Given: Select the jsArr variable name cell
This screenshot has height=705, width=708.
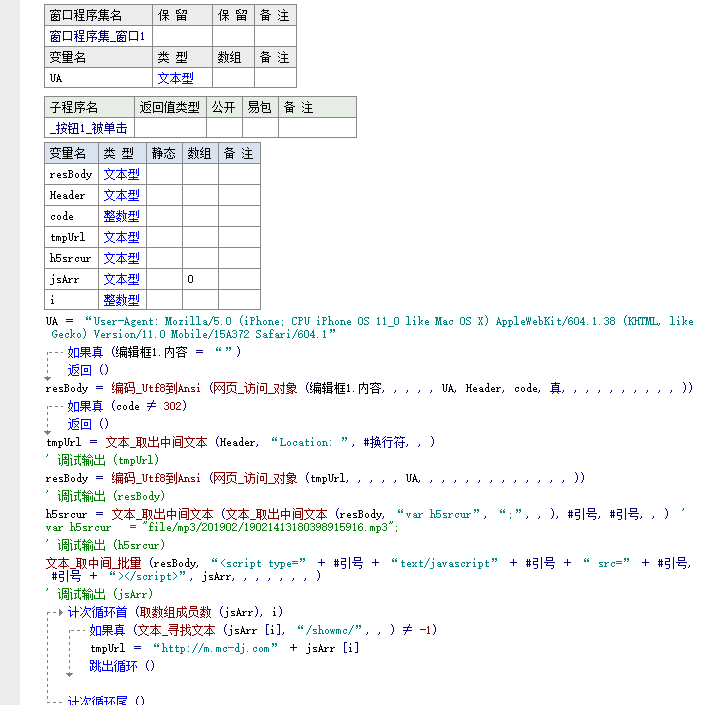Looking at the screenshot, I should point(71,279).
